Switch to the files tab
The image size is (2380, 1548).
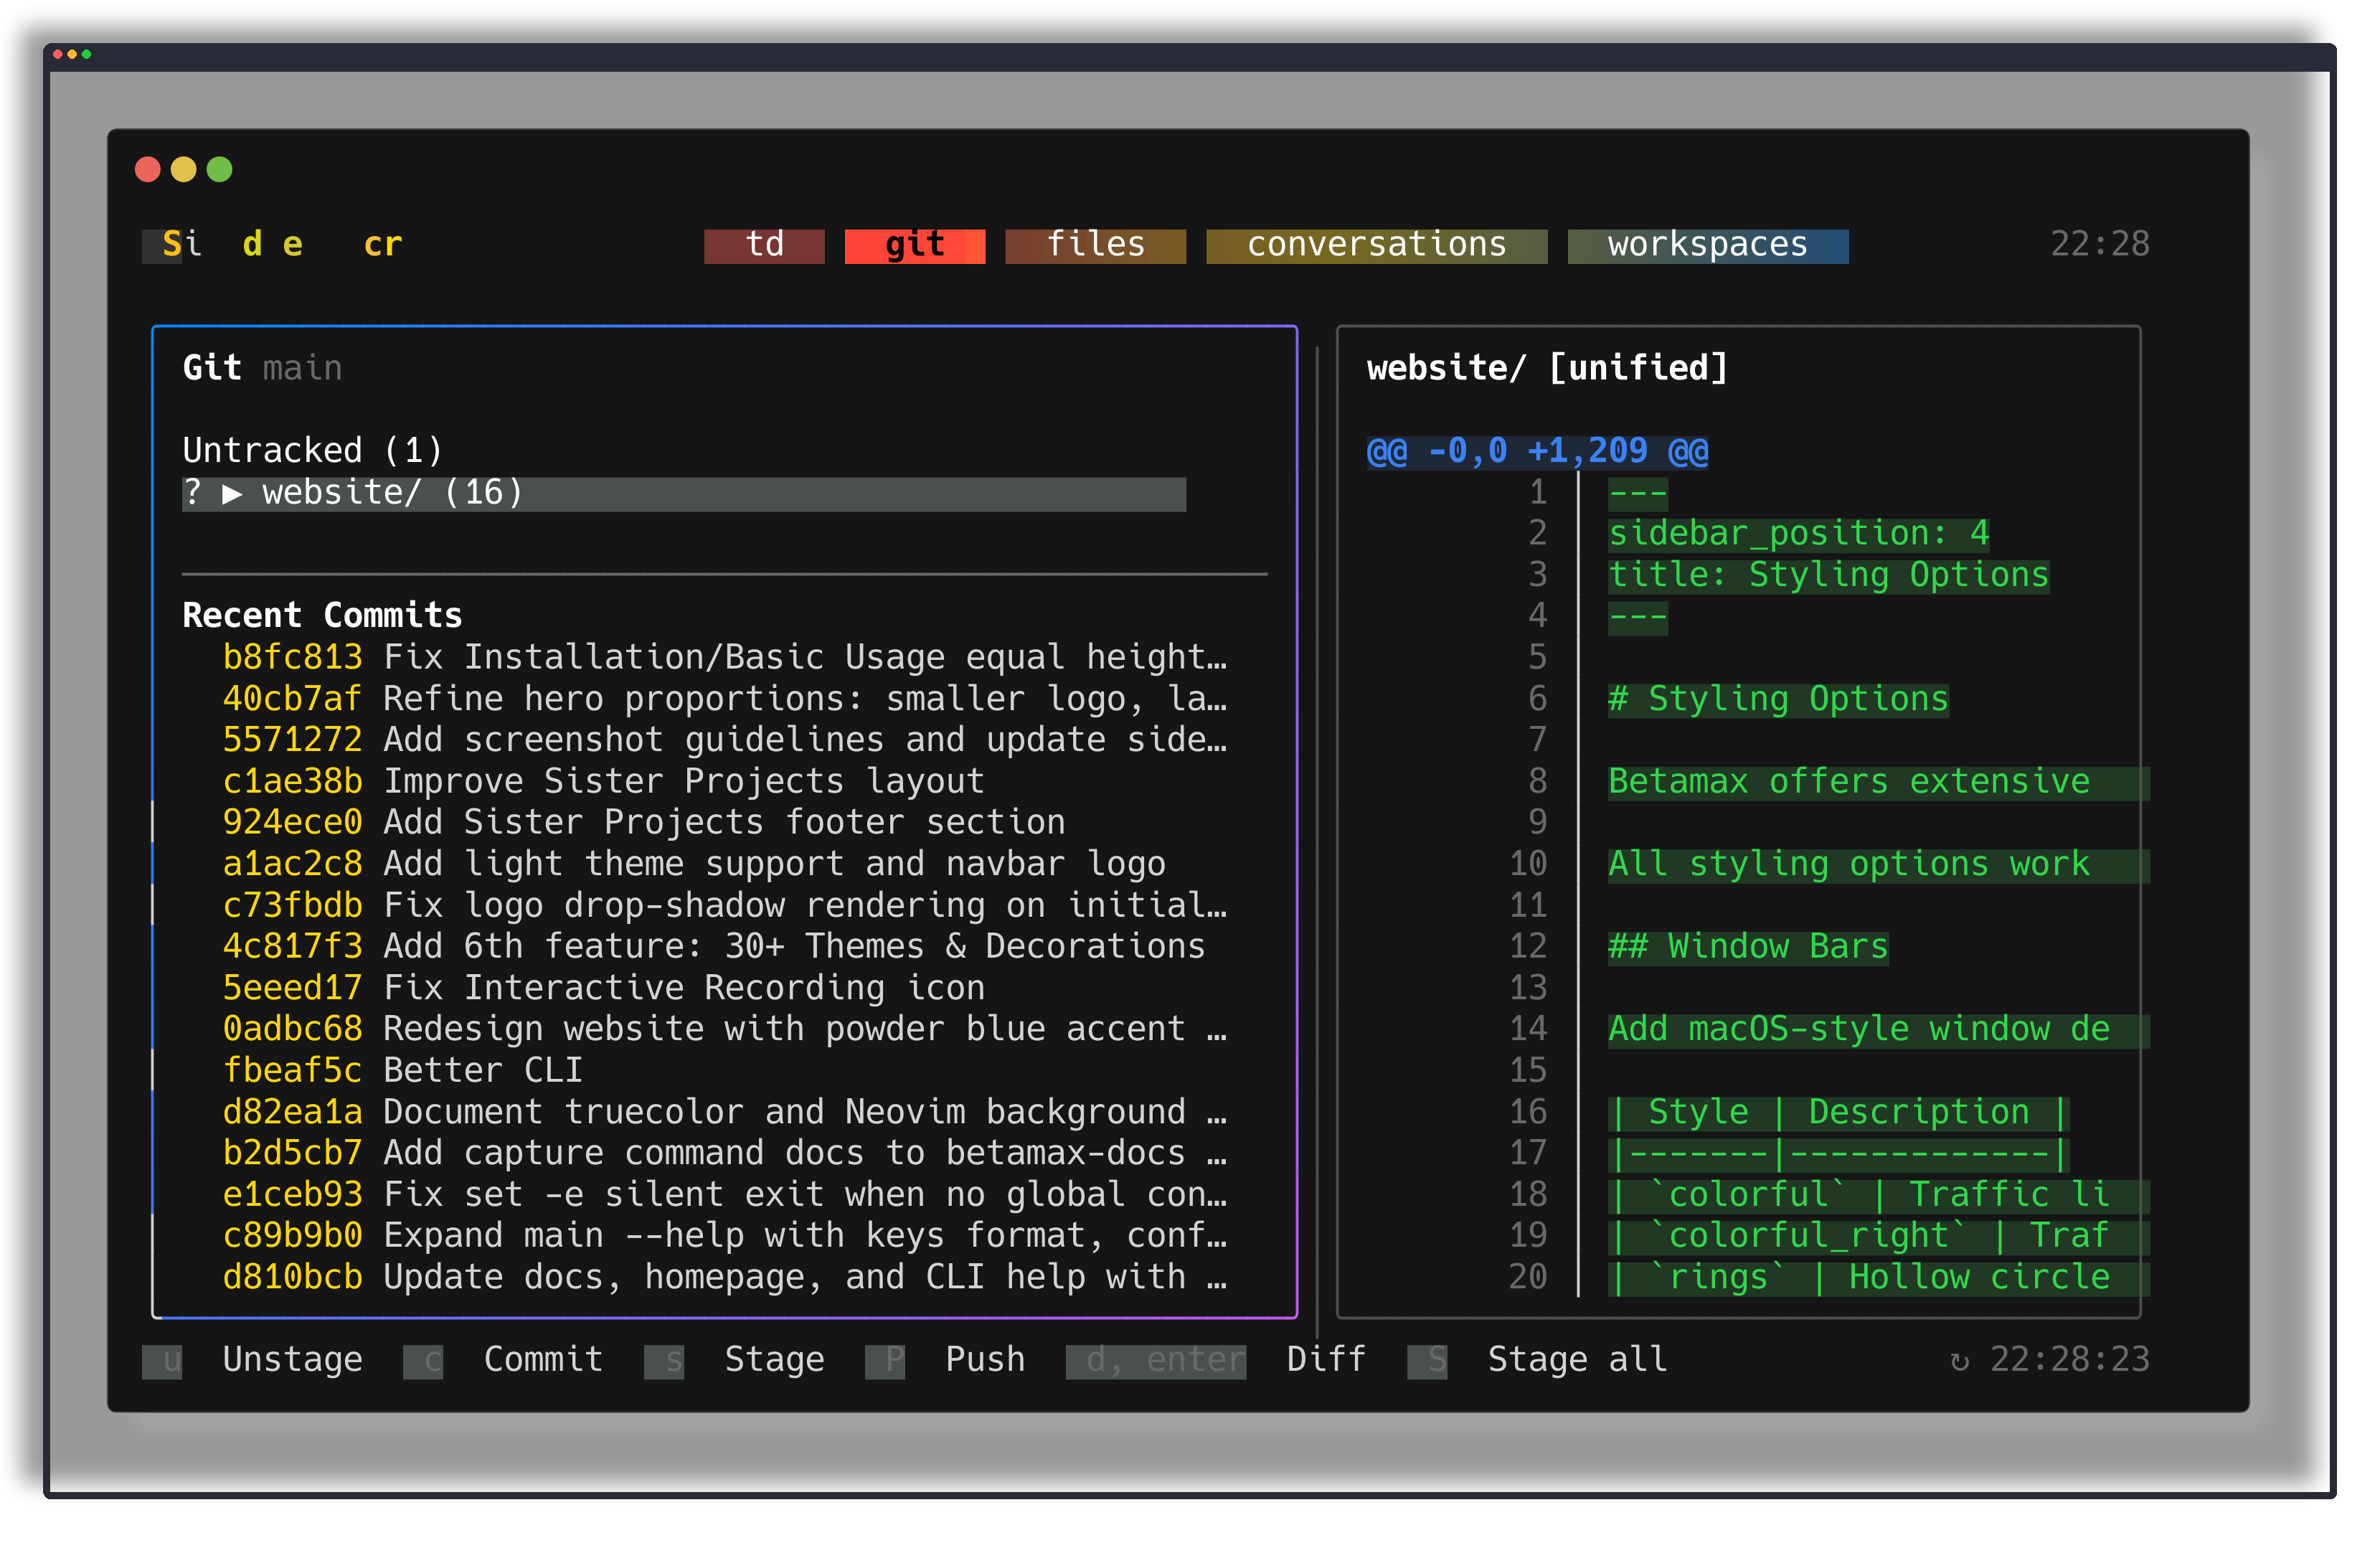pos(1095,245)
